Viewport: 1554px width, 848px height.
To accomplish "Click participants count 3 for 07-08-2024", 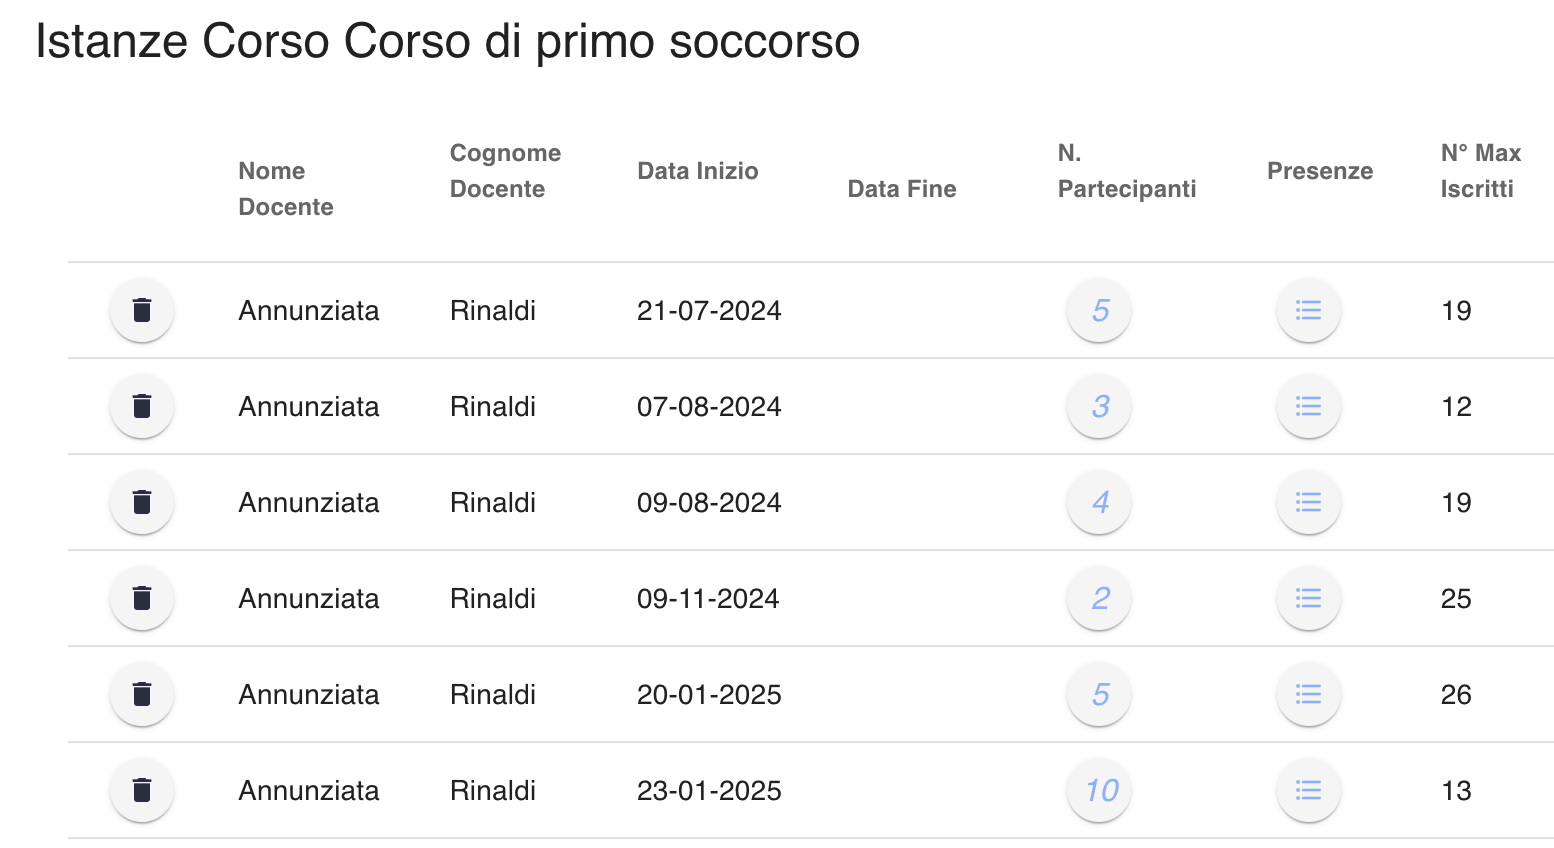I will tap(1099, 406).
